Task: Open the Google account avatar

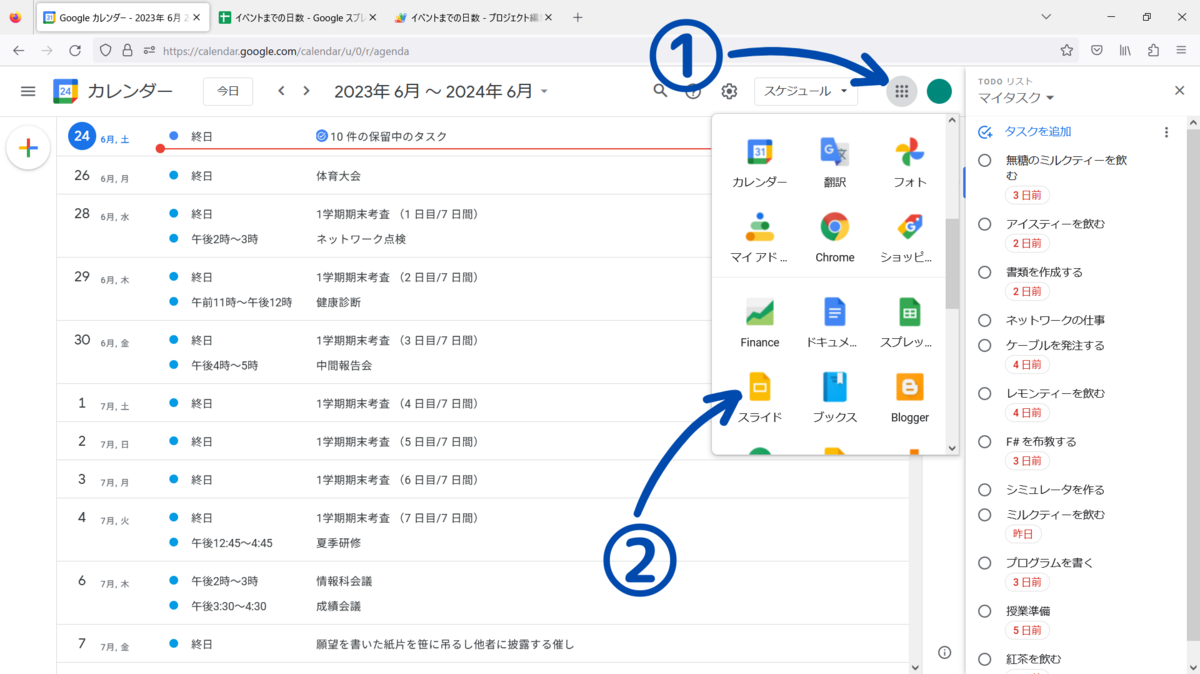Action: [x=939, y=91]
